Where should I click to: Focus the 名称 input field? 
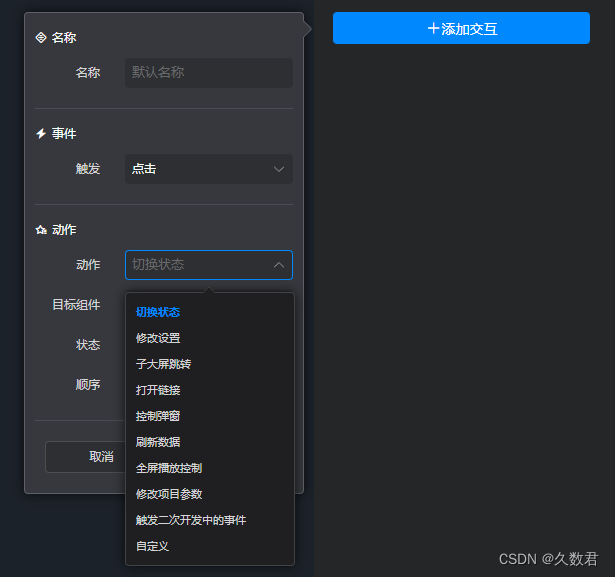pos(209,73)
